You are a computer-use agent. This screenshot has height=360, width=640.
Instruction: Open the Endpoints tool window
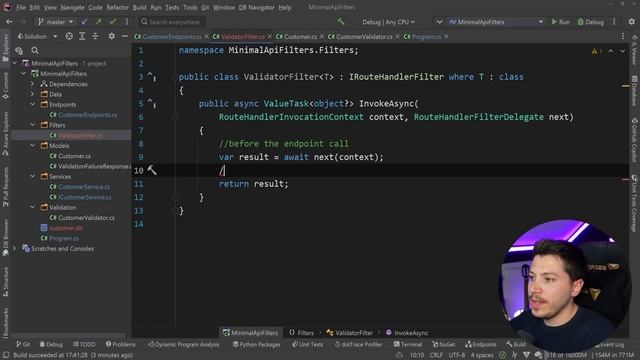[481, 344]
